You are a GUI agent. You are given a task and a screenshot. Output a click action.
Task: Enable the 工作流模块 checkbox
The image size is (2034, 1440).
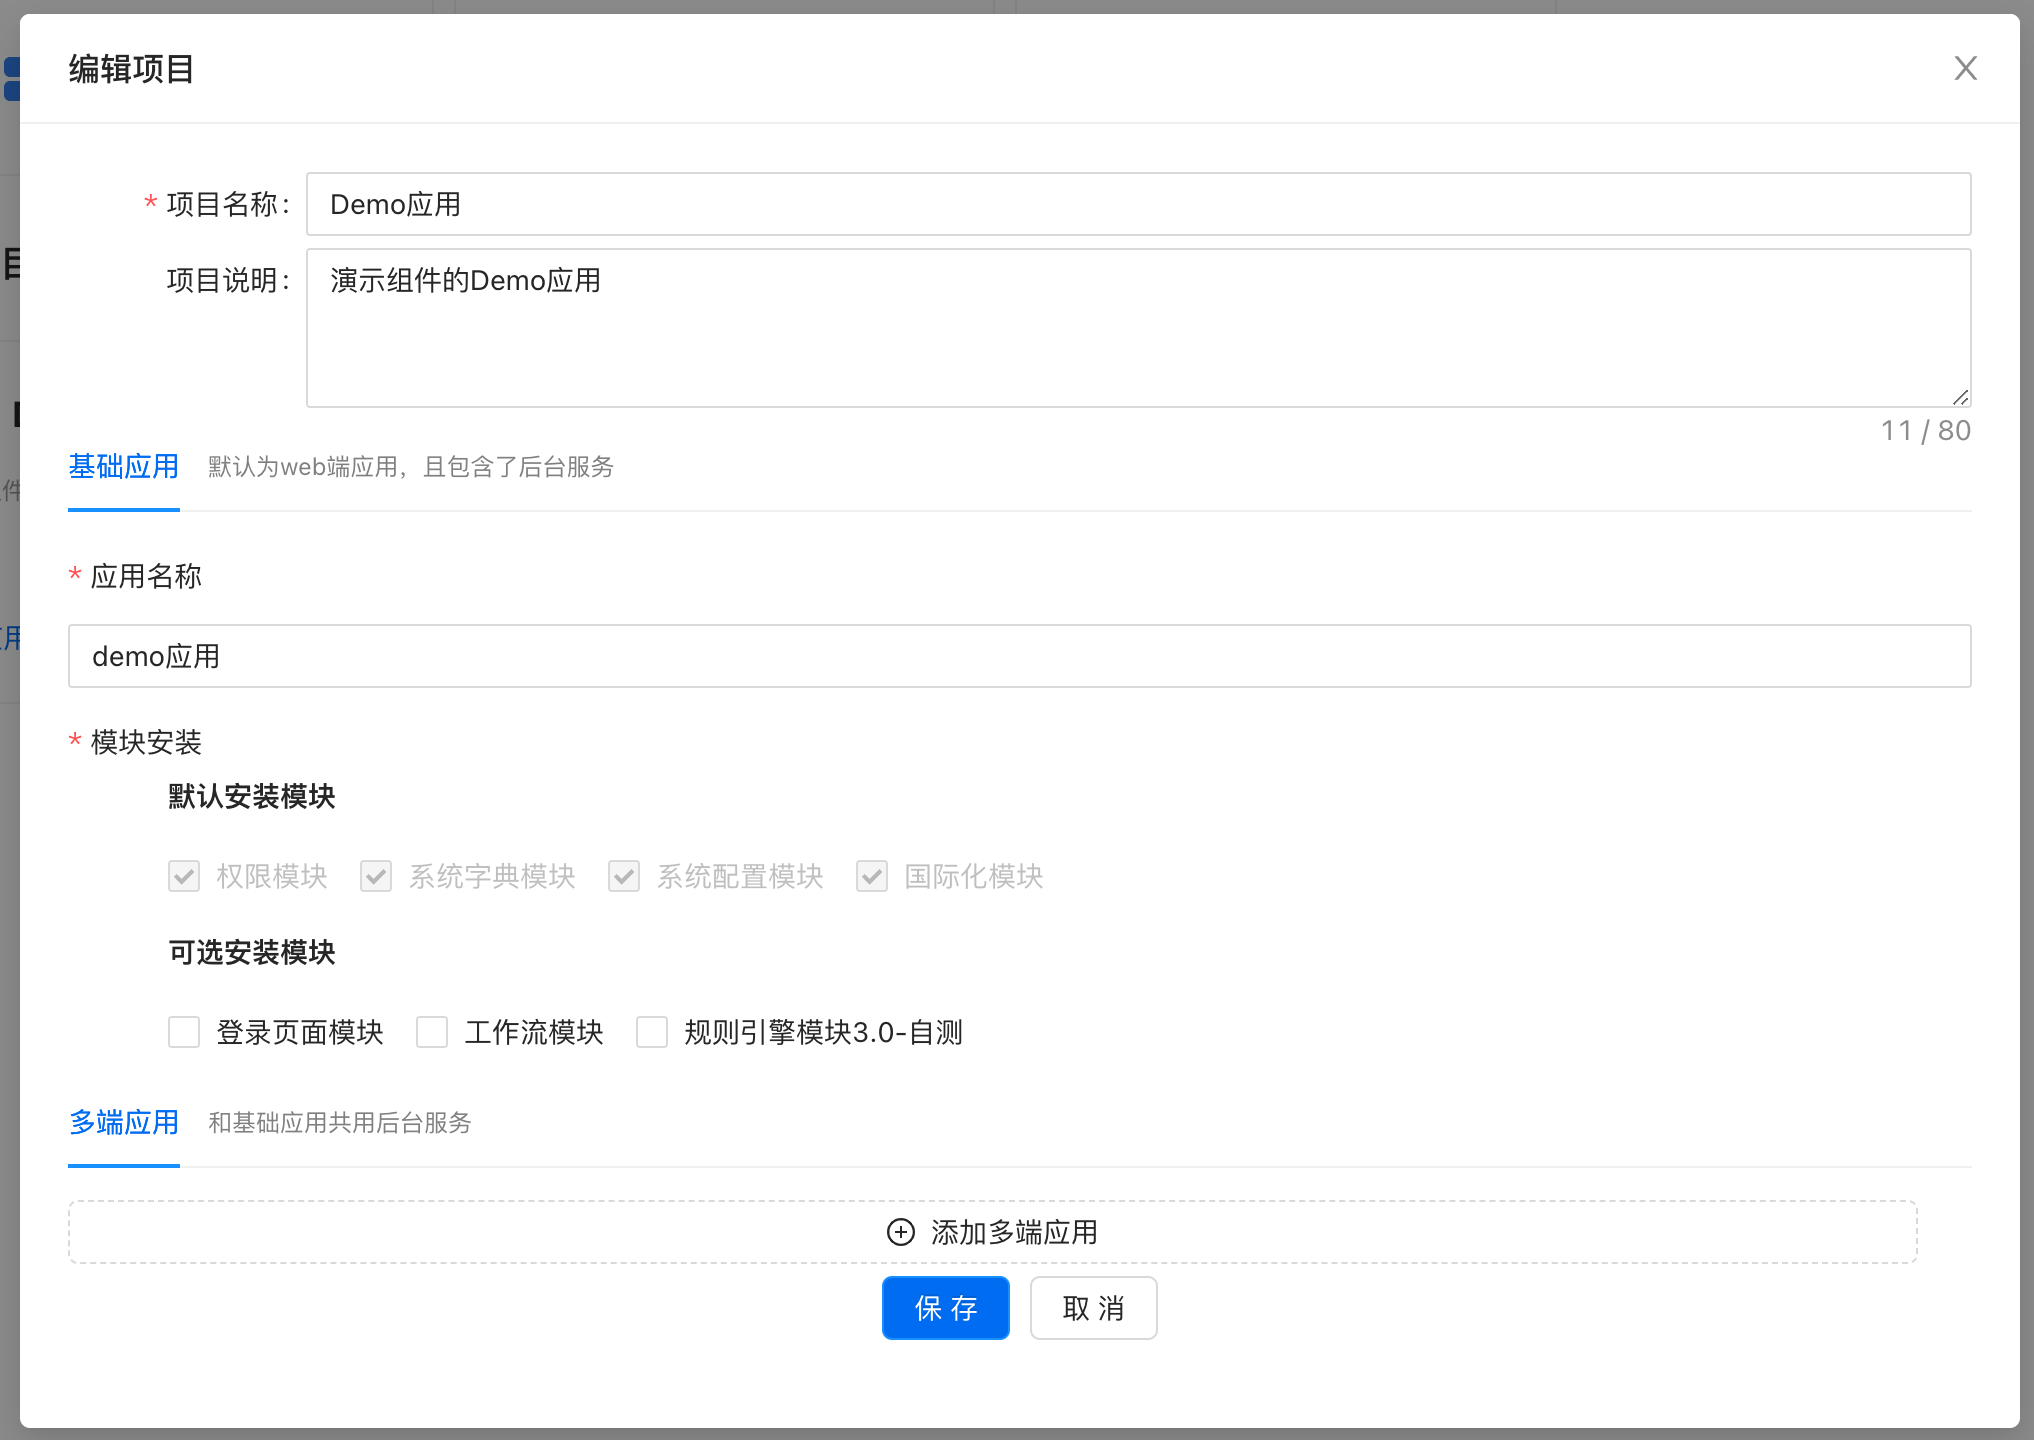(x=432, y=1032)
